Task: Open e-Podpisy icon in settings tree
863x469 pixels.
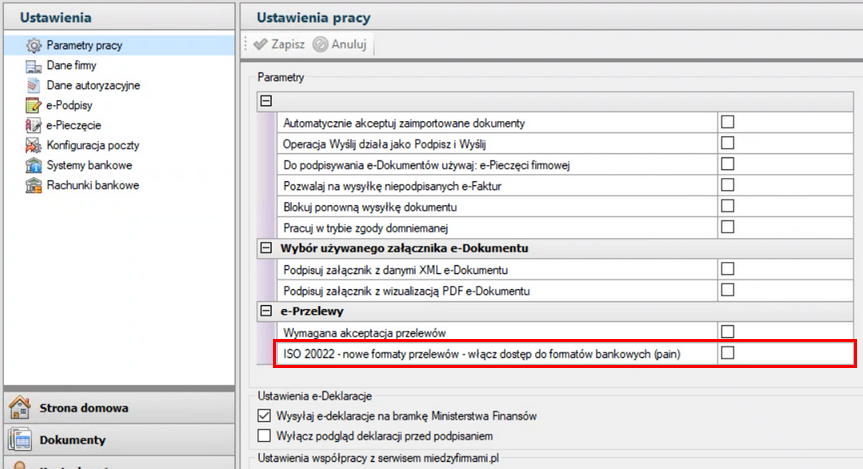Action: [x=33, y=105]
